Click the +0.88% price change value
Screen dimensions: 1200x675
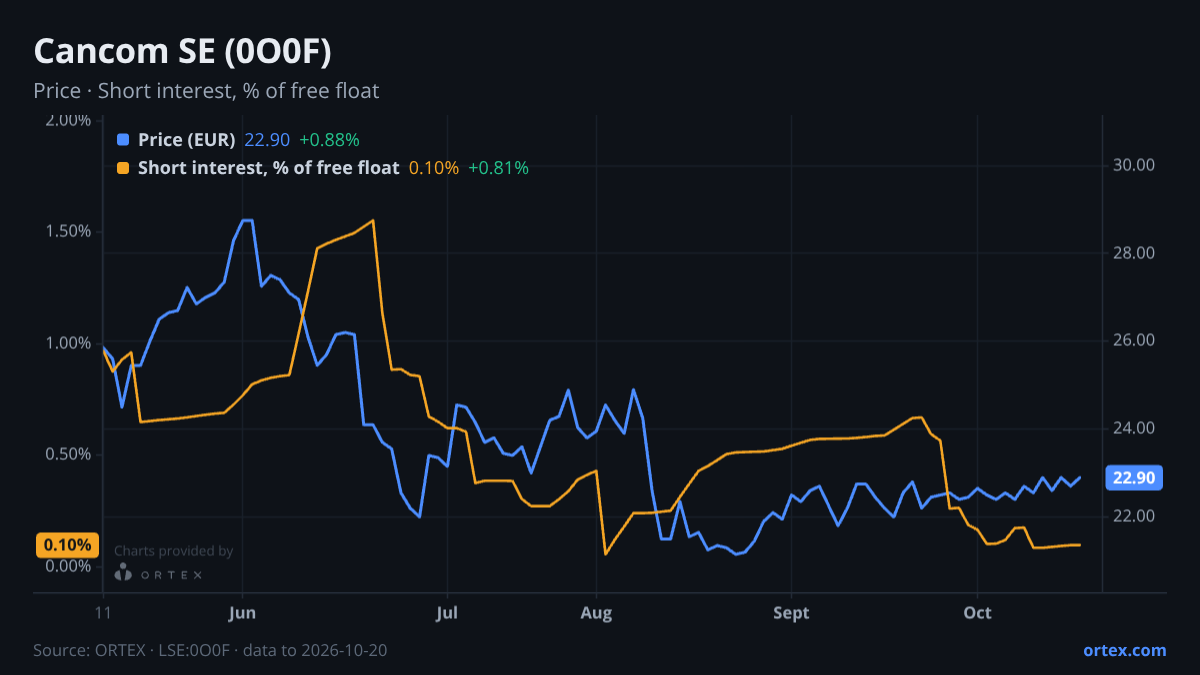[x=329, y=140]
